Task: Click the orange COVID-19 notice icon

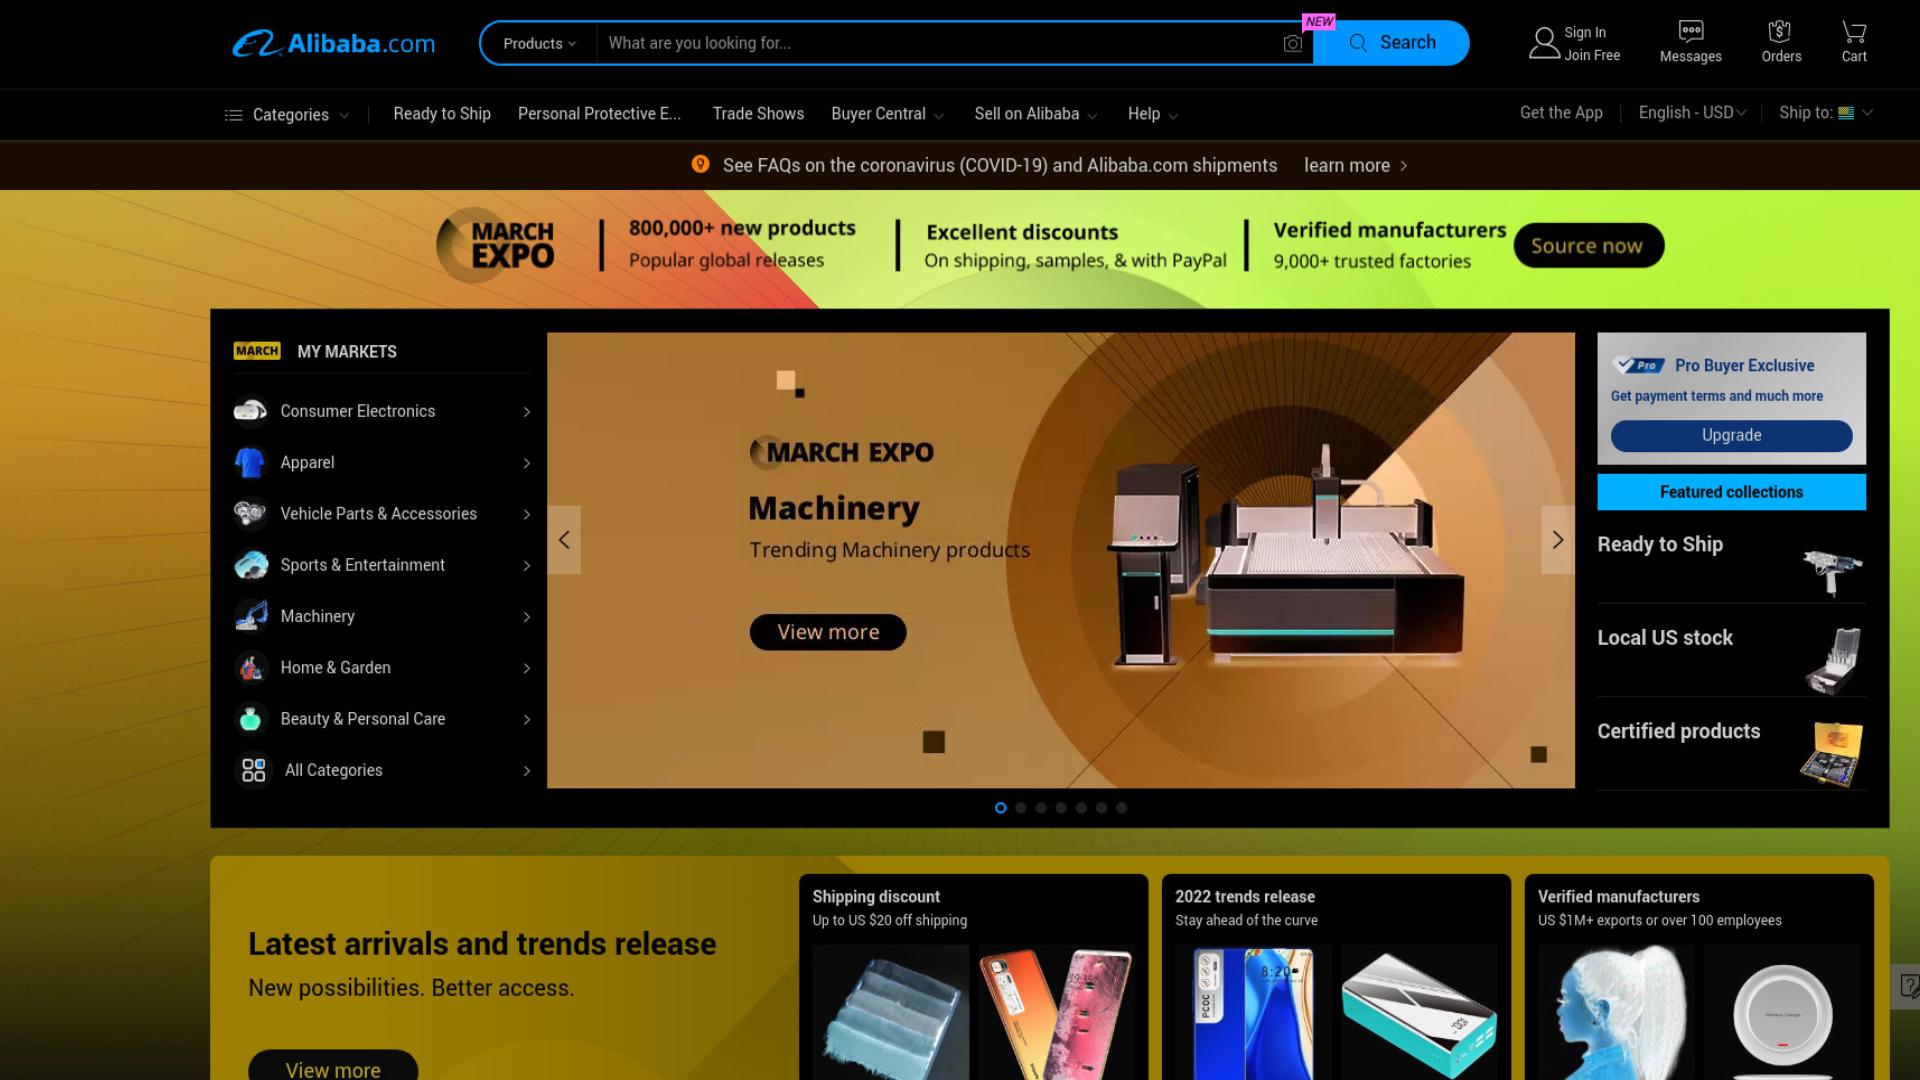Action: [700, 164]
